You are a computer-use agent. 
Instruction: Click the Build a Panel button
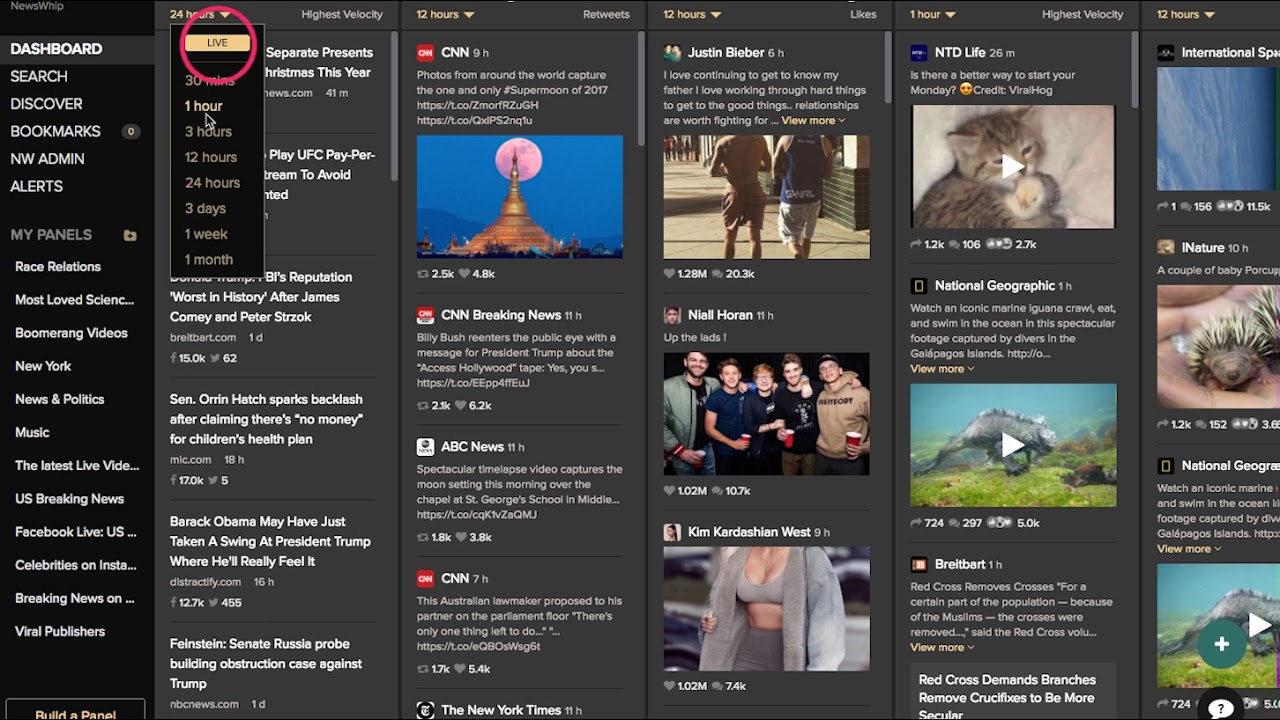(76, 713)
